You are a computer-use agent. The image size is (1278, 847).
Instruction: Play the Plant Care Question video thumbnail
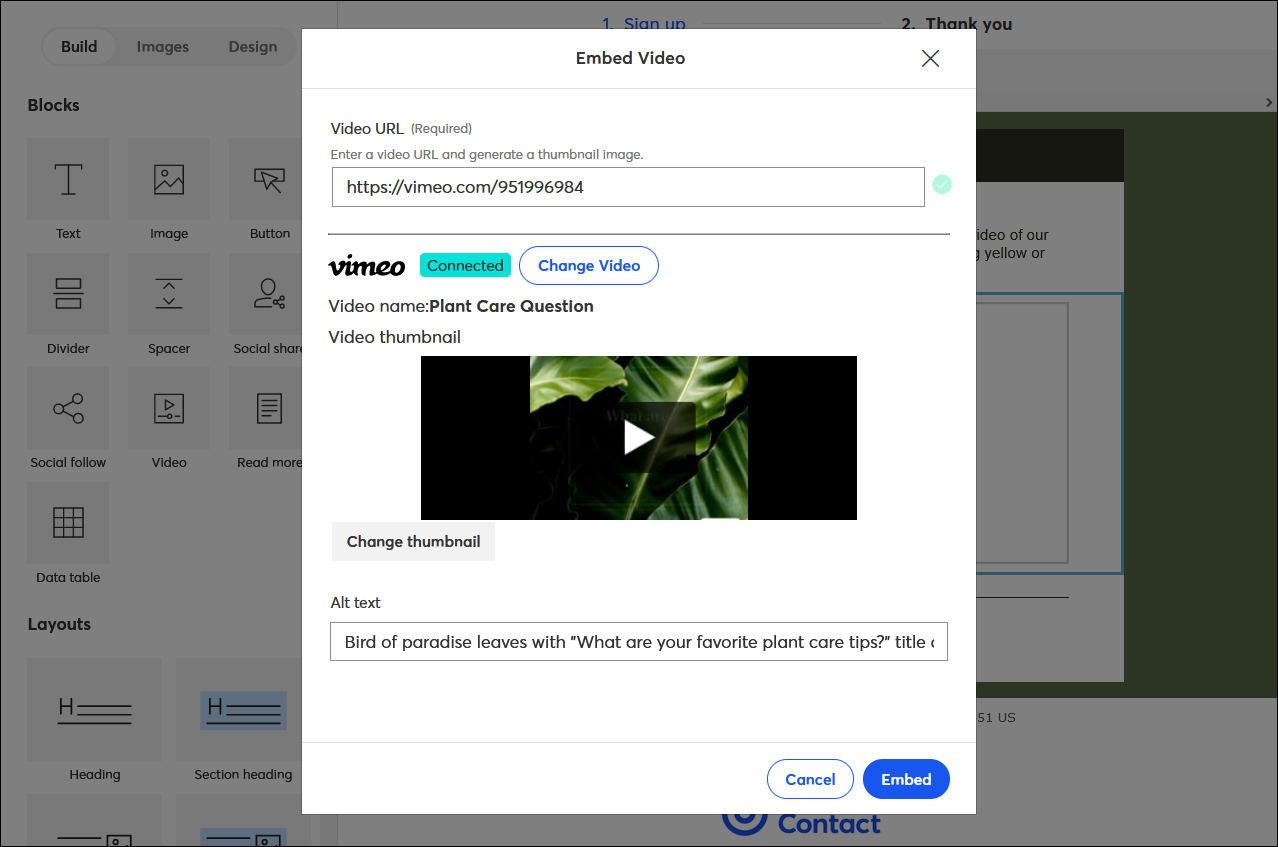click(639, 438)
